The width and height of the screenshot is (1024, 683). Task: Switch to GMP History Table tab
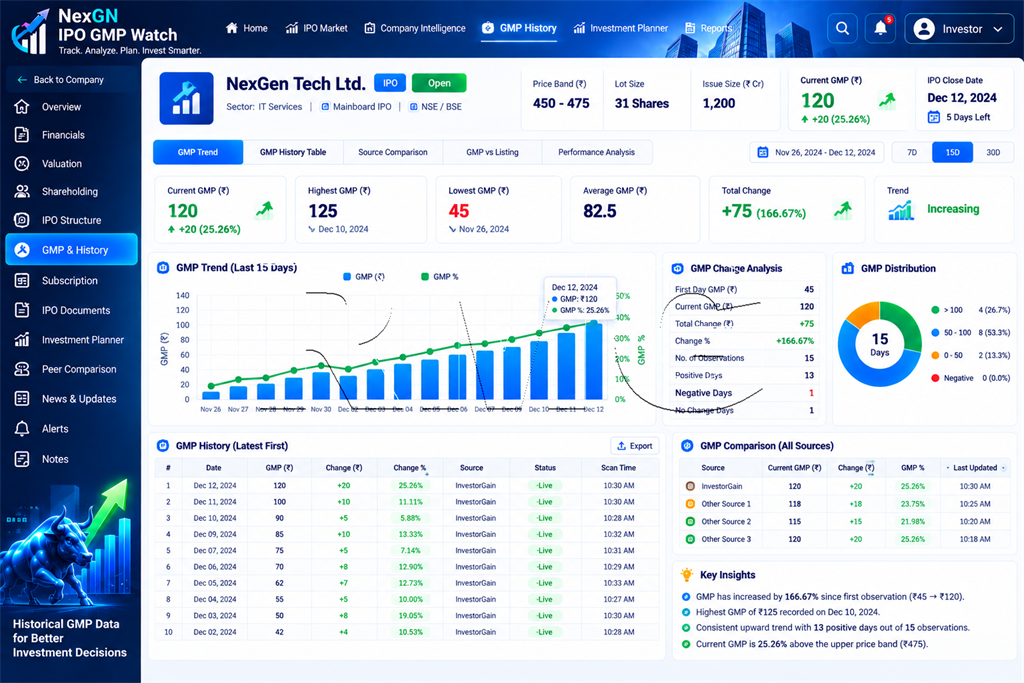(293, 152)
